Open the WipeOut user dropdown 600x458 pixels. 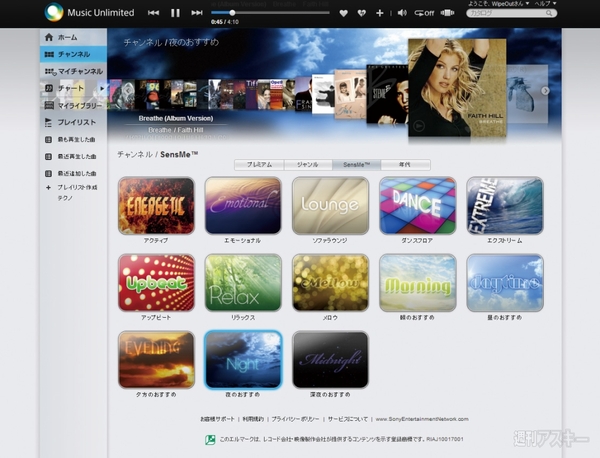pos(499,3)
